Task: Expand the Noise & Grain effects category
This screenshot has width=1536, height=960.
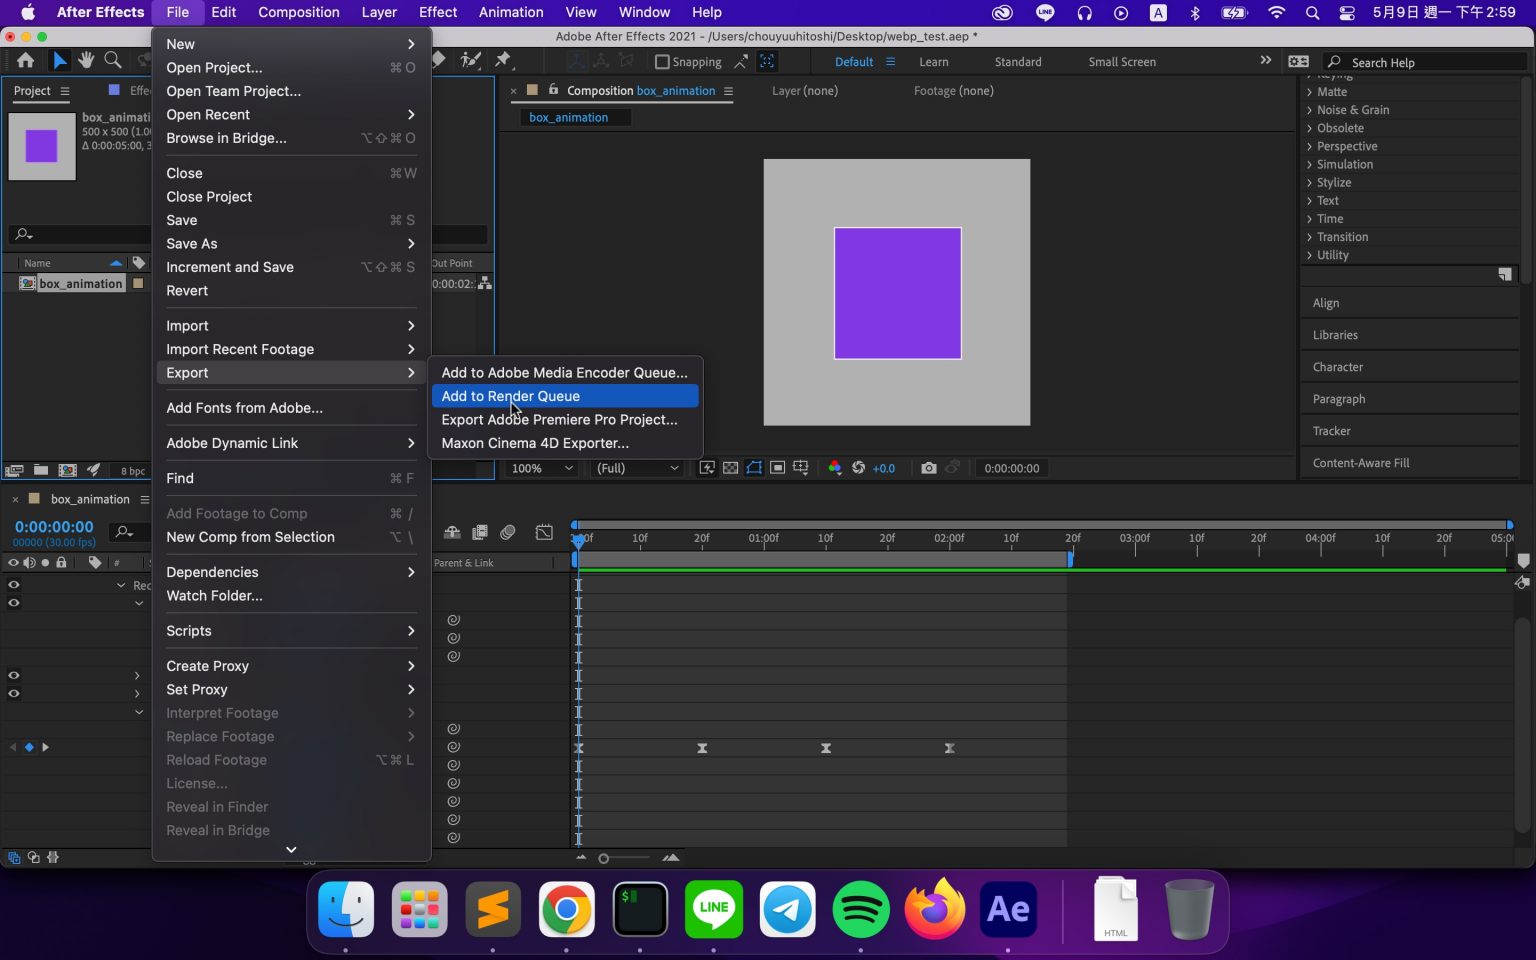Action: tap(1352, 110)
